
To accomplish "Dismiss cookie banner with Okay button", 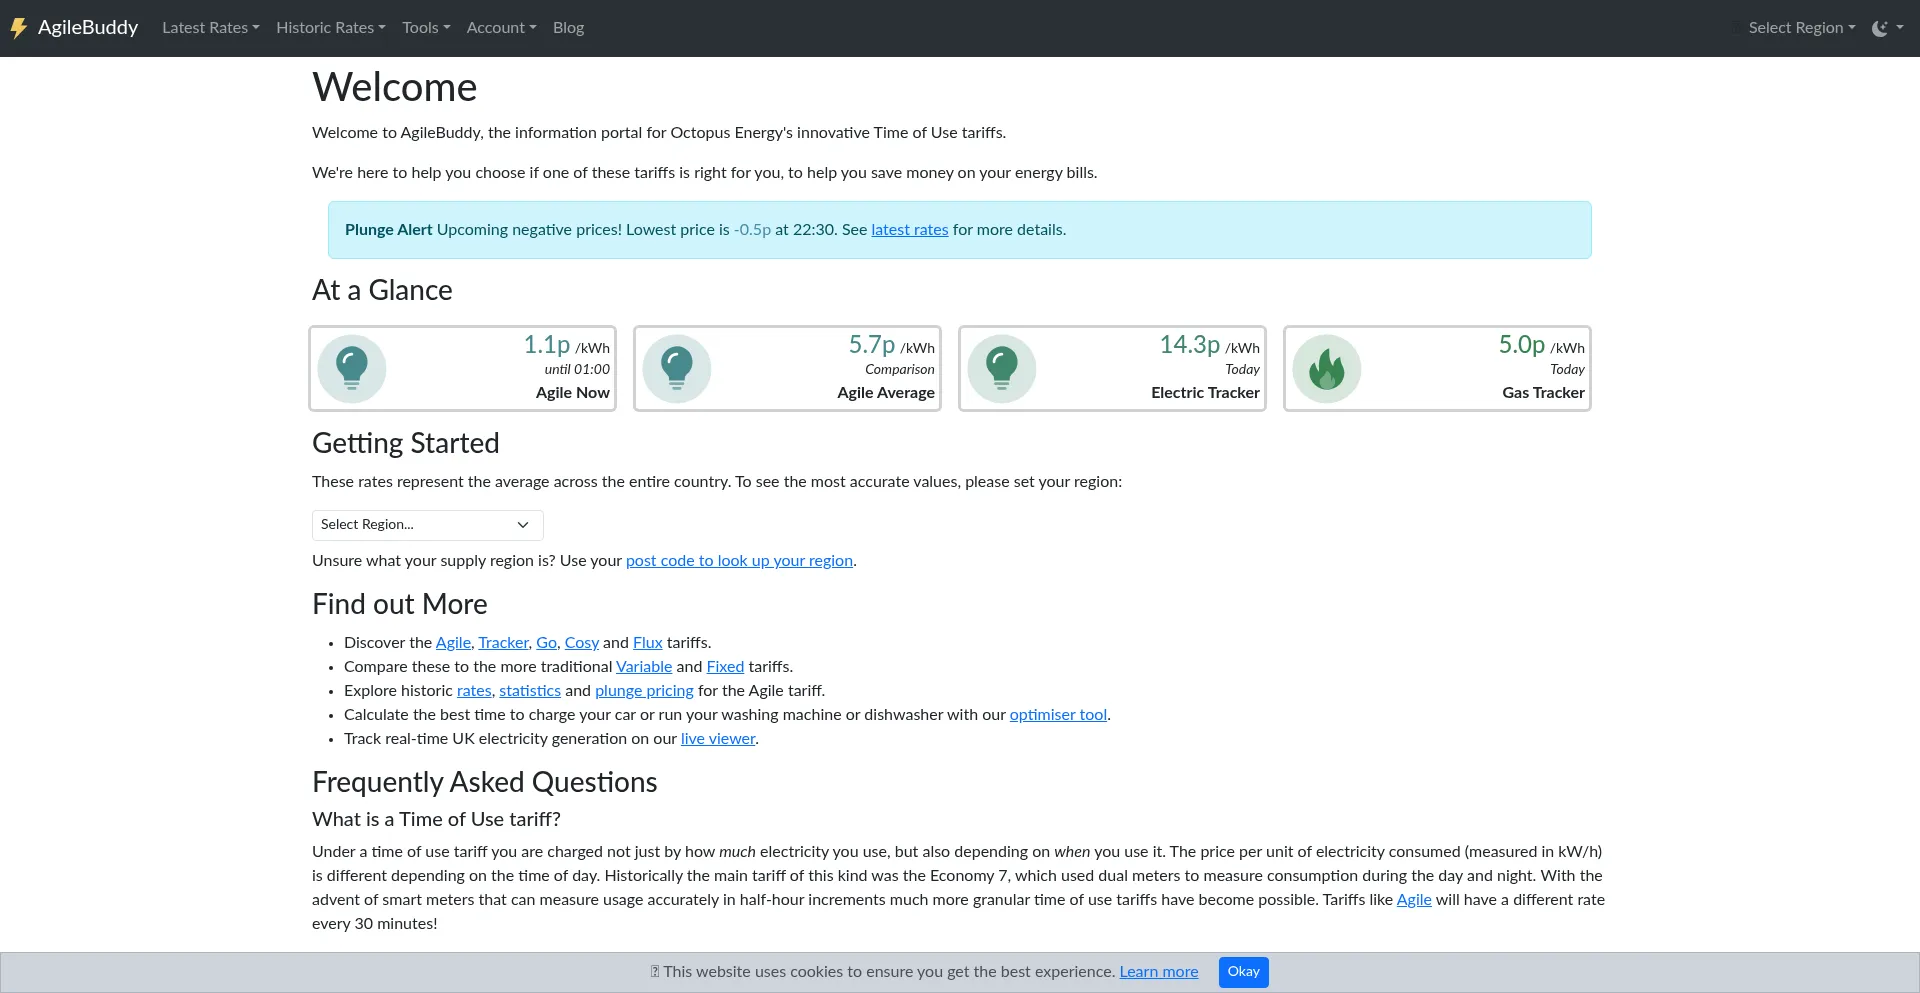I will 1244,972.
